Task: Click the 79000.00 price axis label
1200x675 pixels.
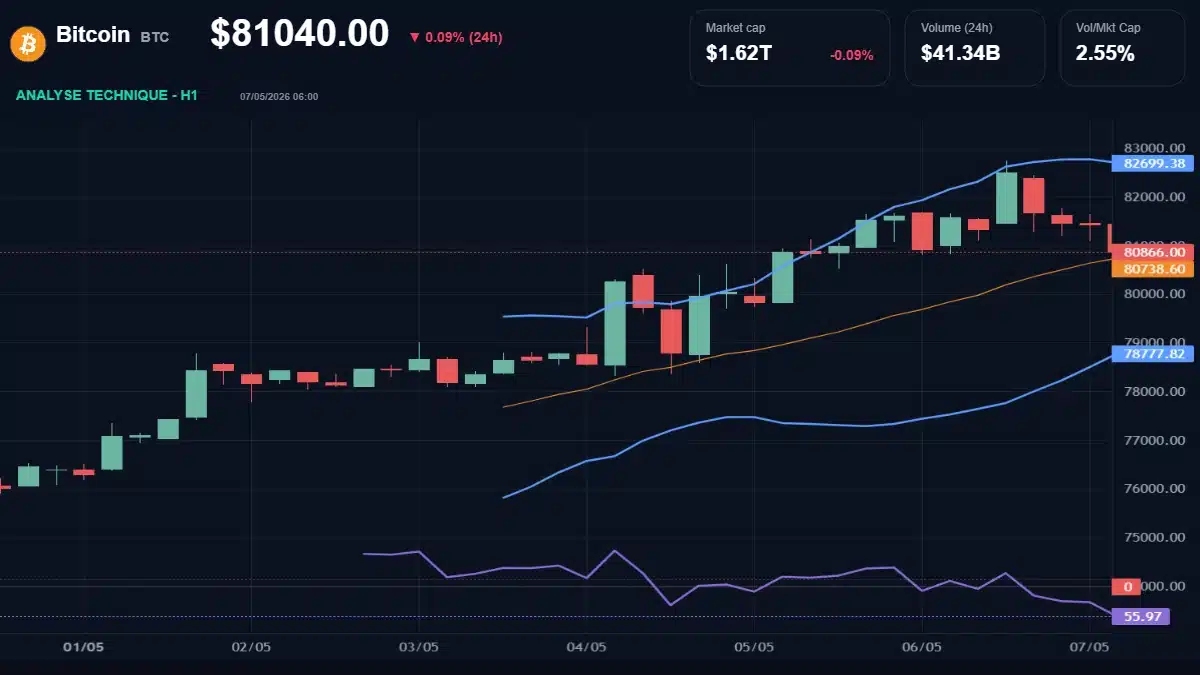Action: click(1155, 342)
